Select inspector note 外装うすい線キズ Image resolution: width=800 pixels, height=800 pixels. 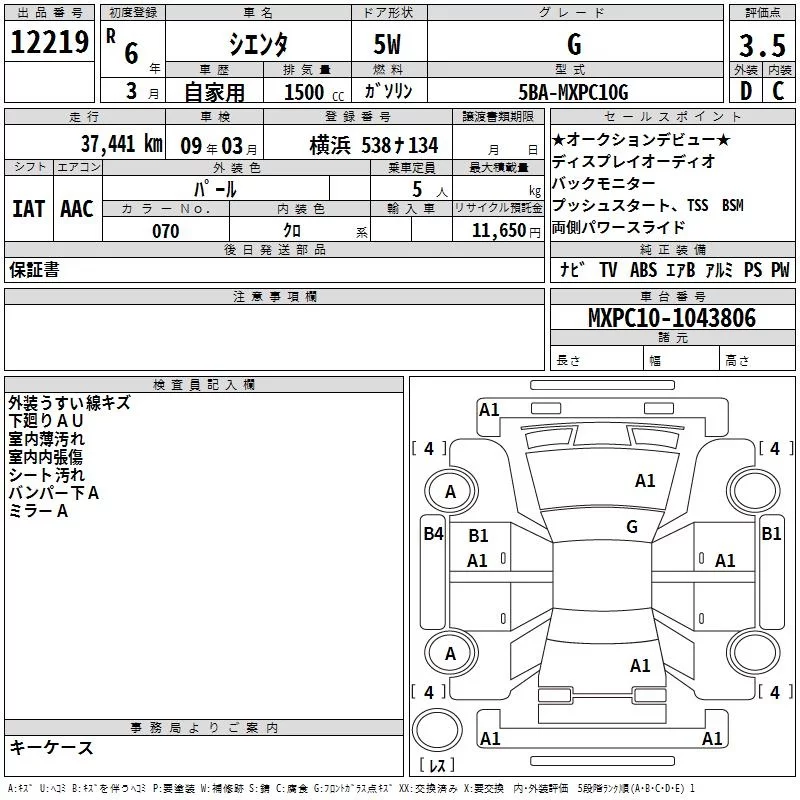click(x=69, y=403)
